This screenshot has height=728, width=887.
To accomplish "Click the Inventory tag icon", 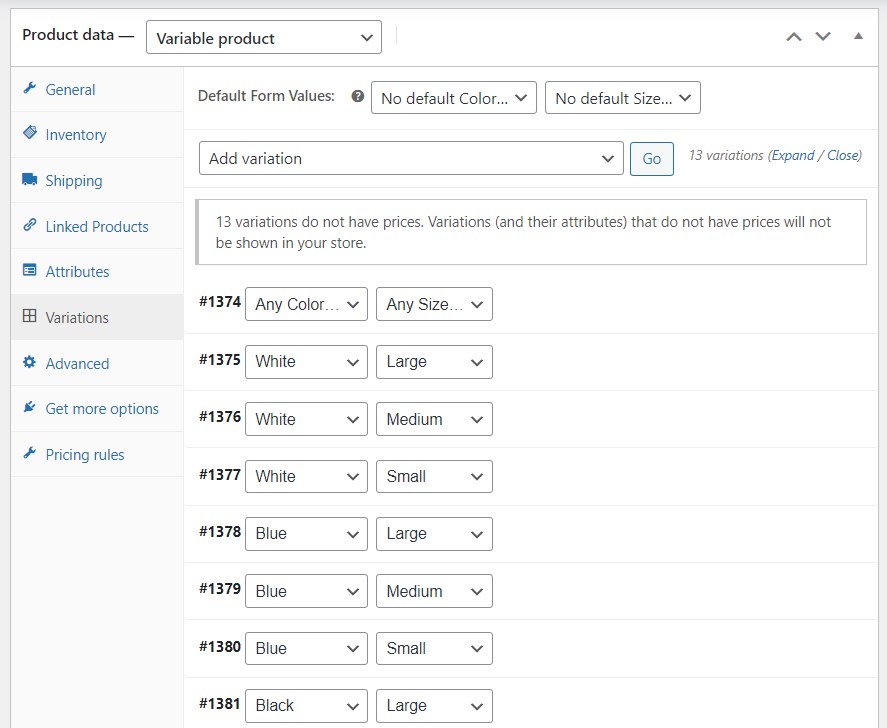I will tap(29, 133).
